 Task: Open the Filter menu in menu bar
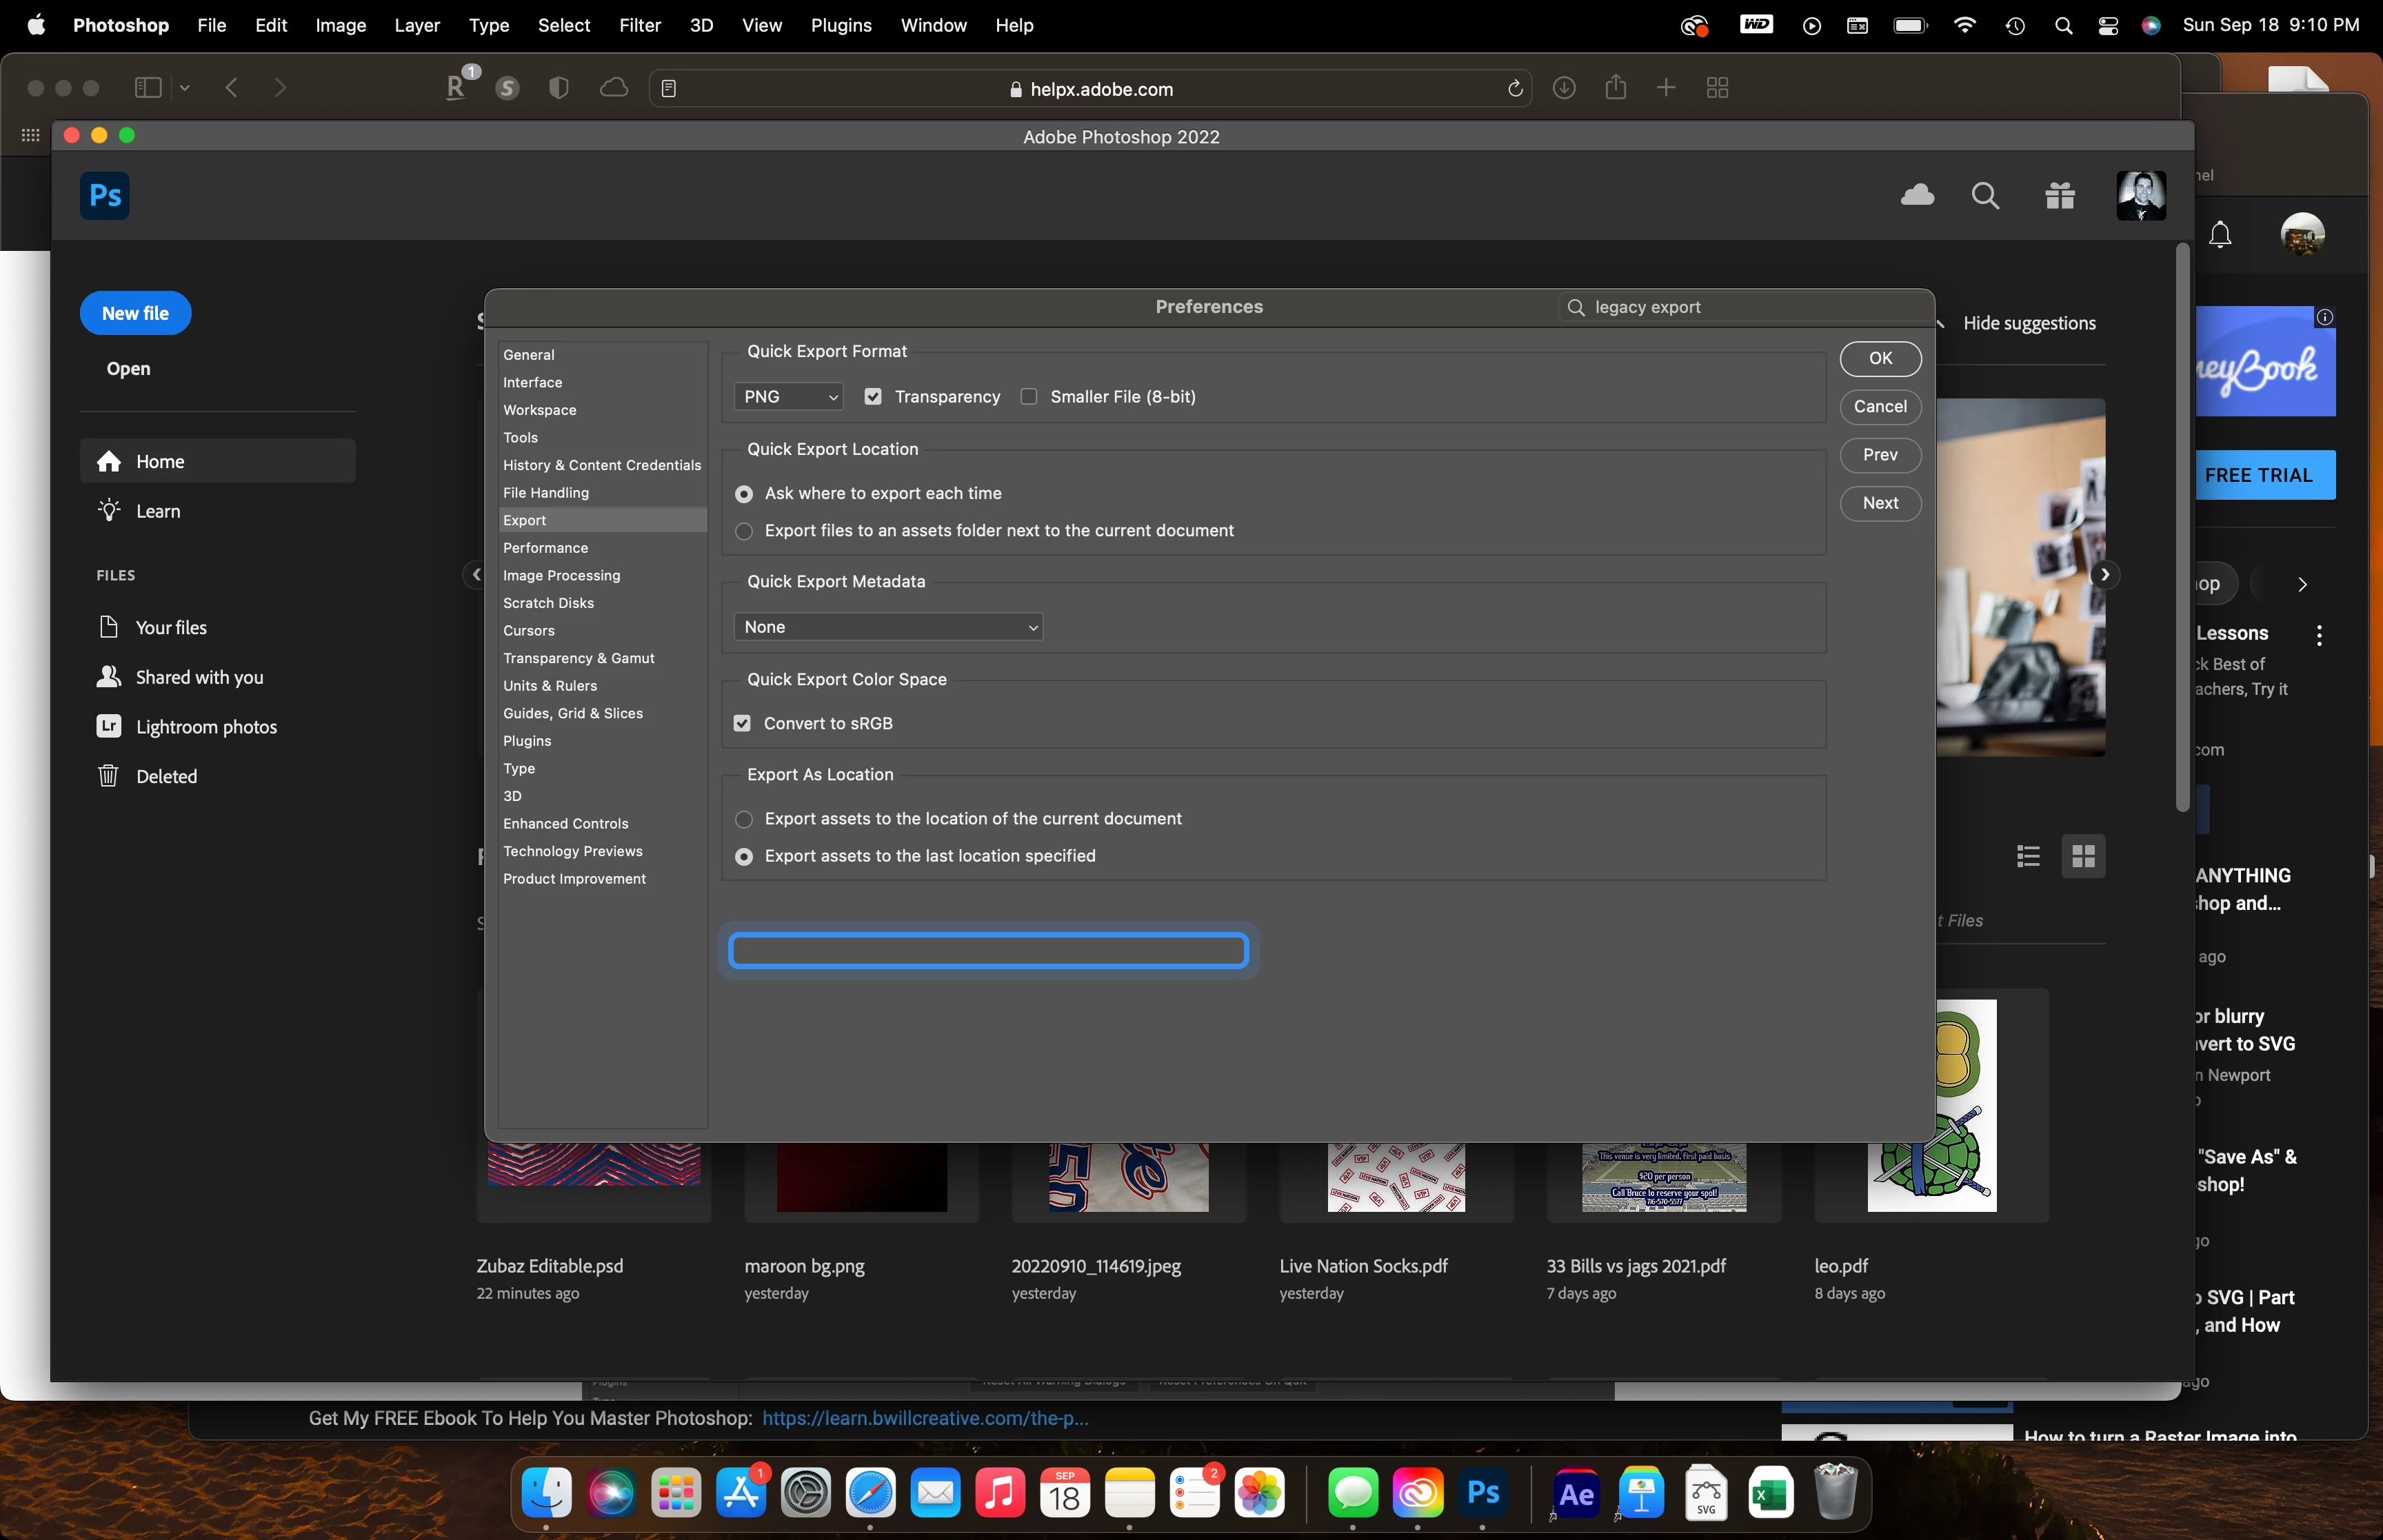[x=639, y=25]
